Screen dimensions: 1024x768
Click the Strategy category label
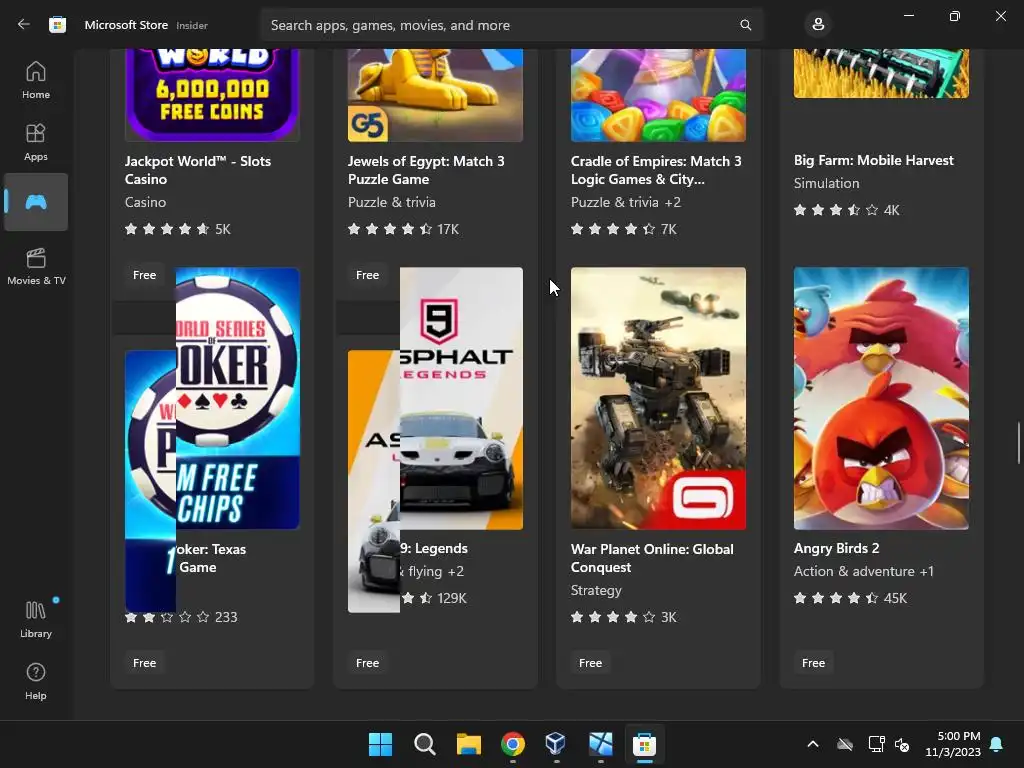[x=596, y=590]
